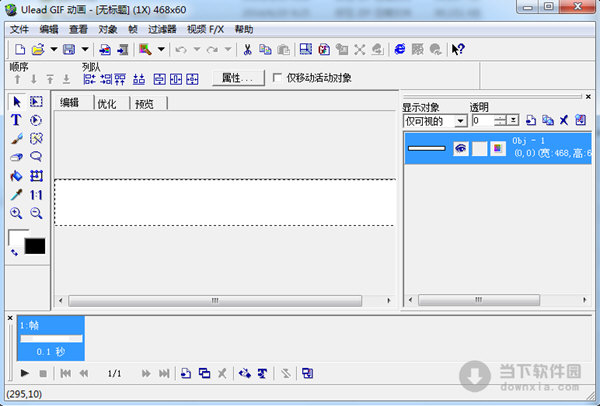Viewport: 600px width, 406px height.
Task: Click the Cut scissors icon
Action: tap(248, 49)
